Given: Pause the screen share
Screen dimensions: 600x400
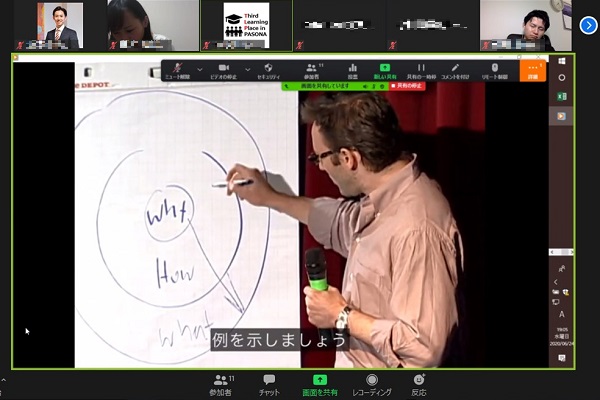Looking at the screenshot, I should point(421,70).
